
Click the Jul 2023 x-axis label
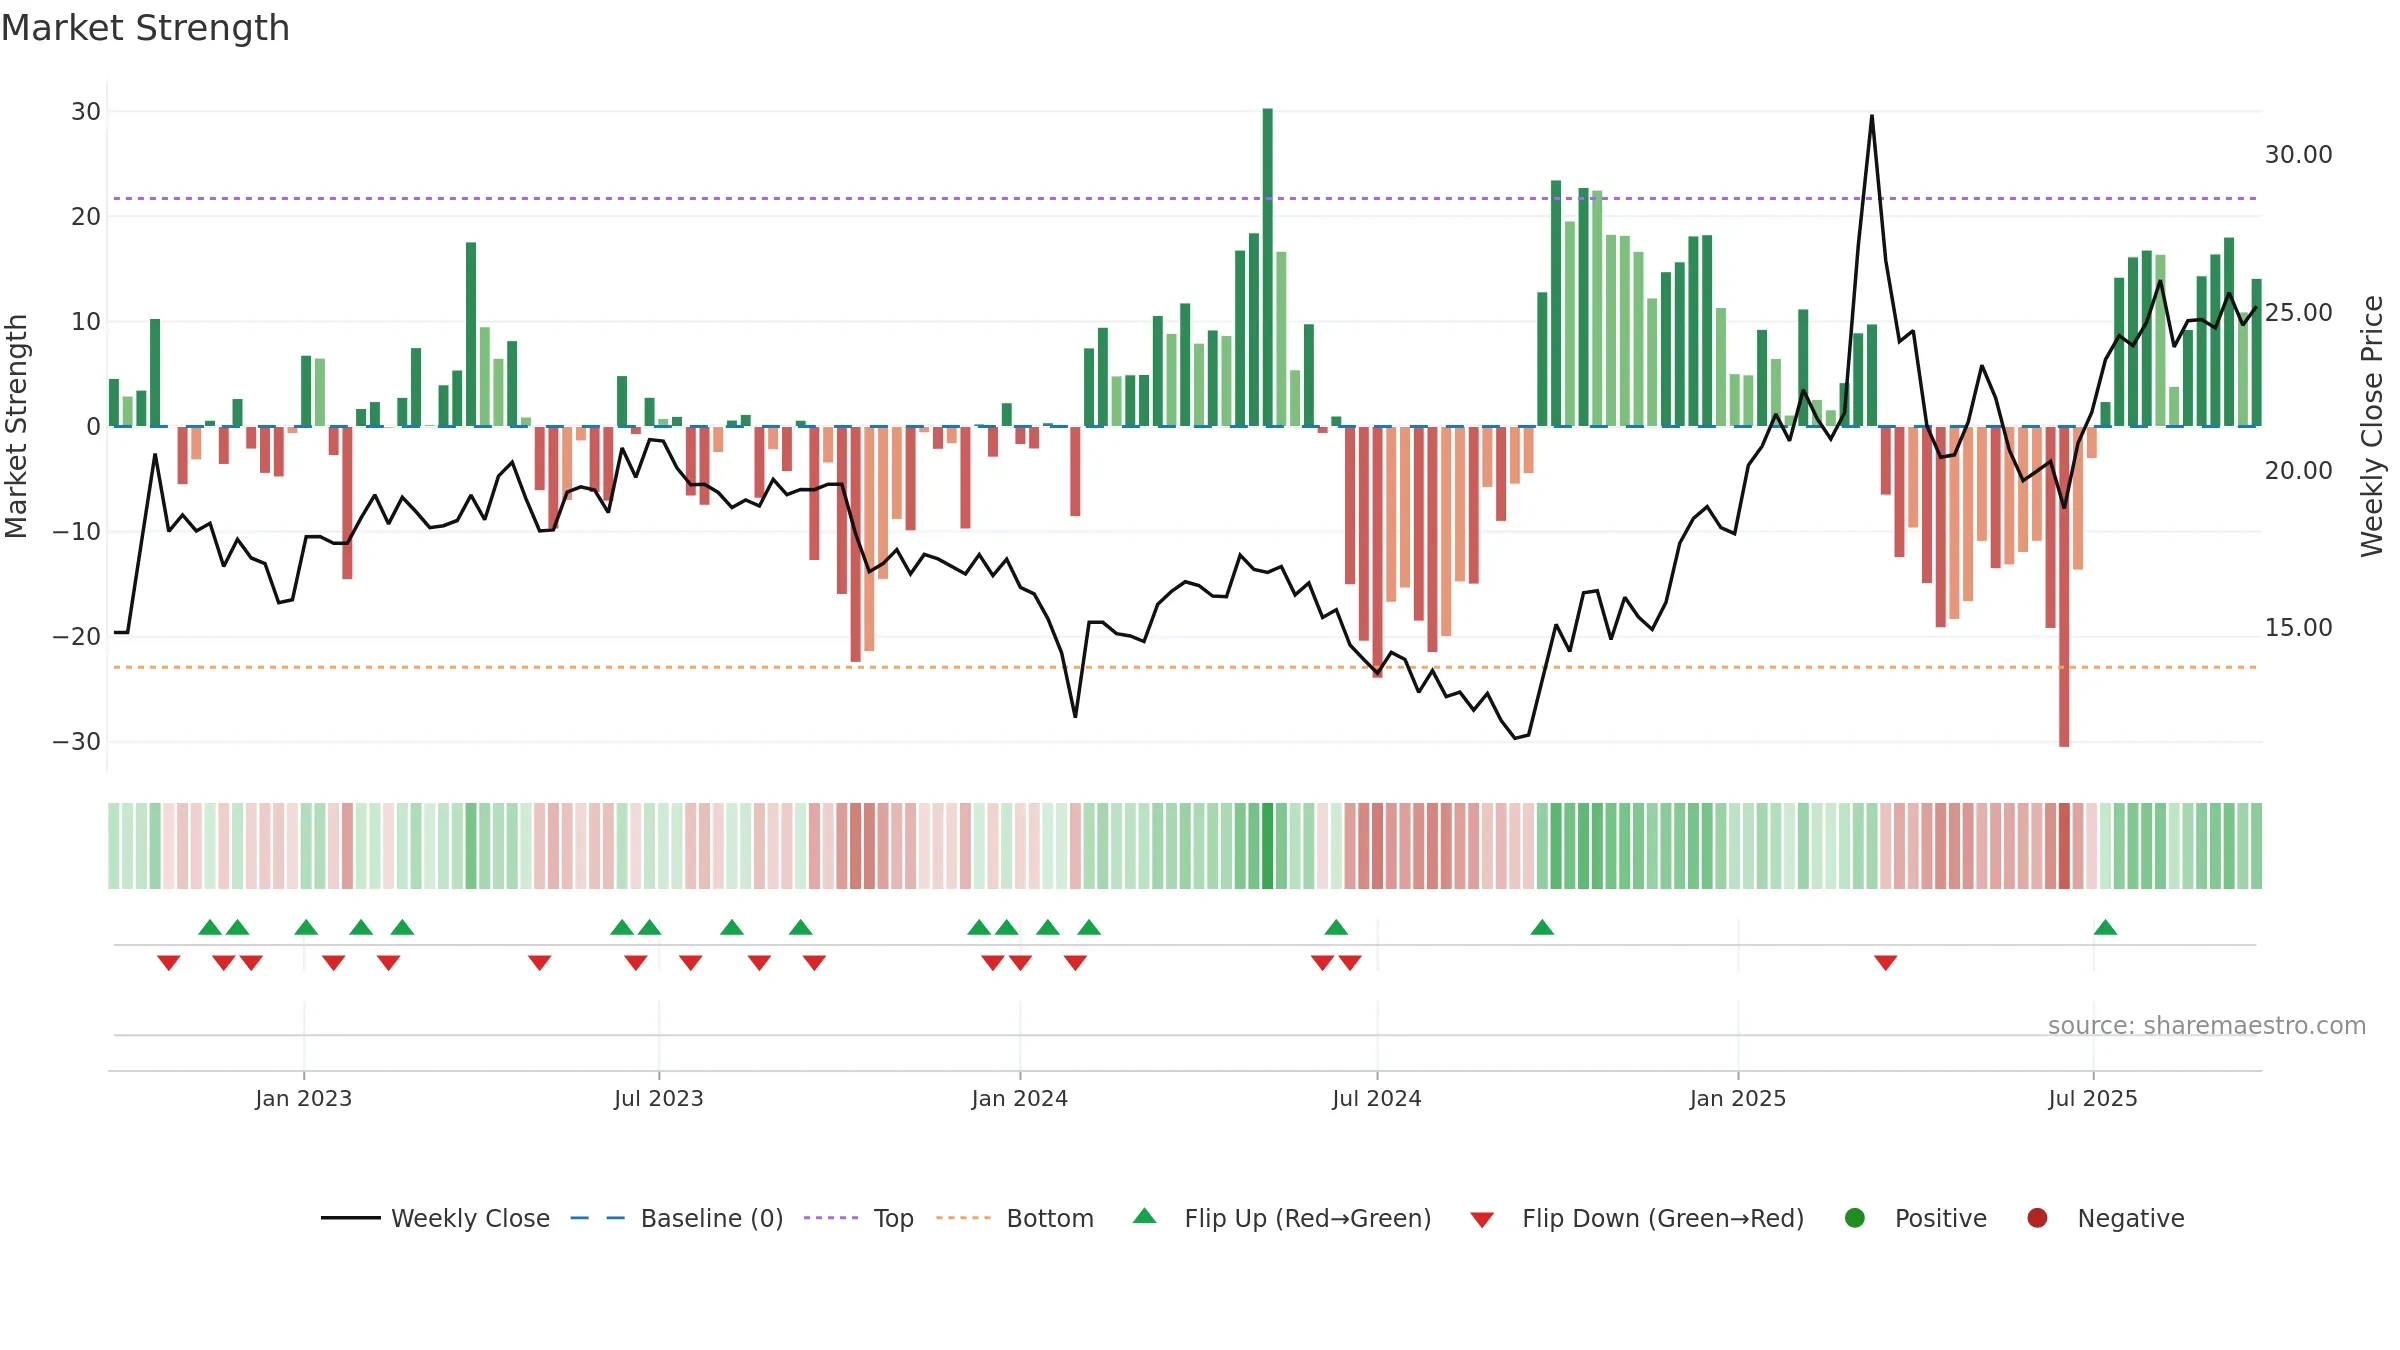[659, 1098]
